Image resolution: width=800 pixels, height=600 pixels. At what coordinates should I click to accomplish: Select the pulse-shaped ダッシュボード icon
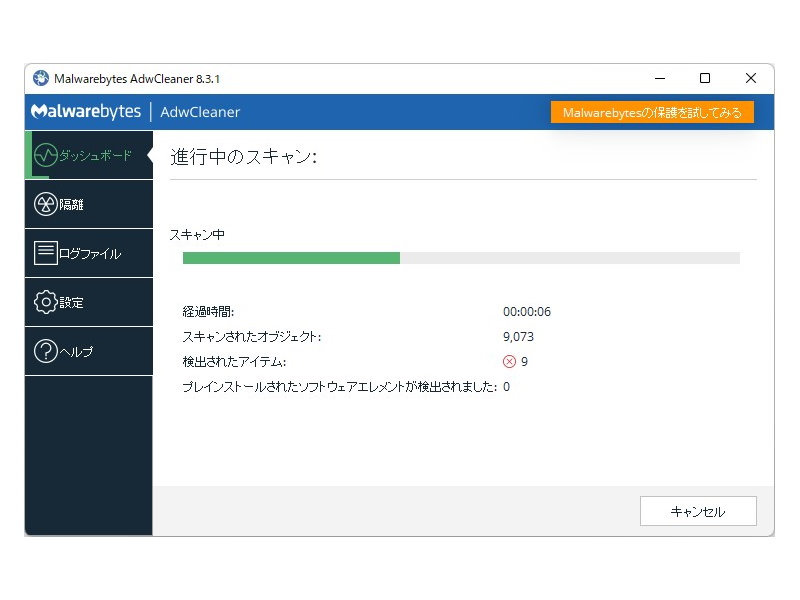coord(45,155)
